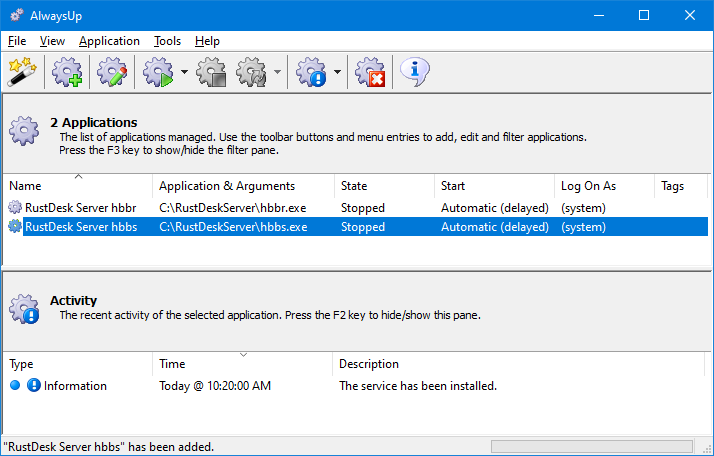The height and width of the screenshot is (456, 714).
Task: Click Stopped state of hbbs row
Action: 363,227
